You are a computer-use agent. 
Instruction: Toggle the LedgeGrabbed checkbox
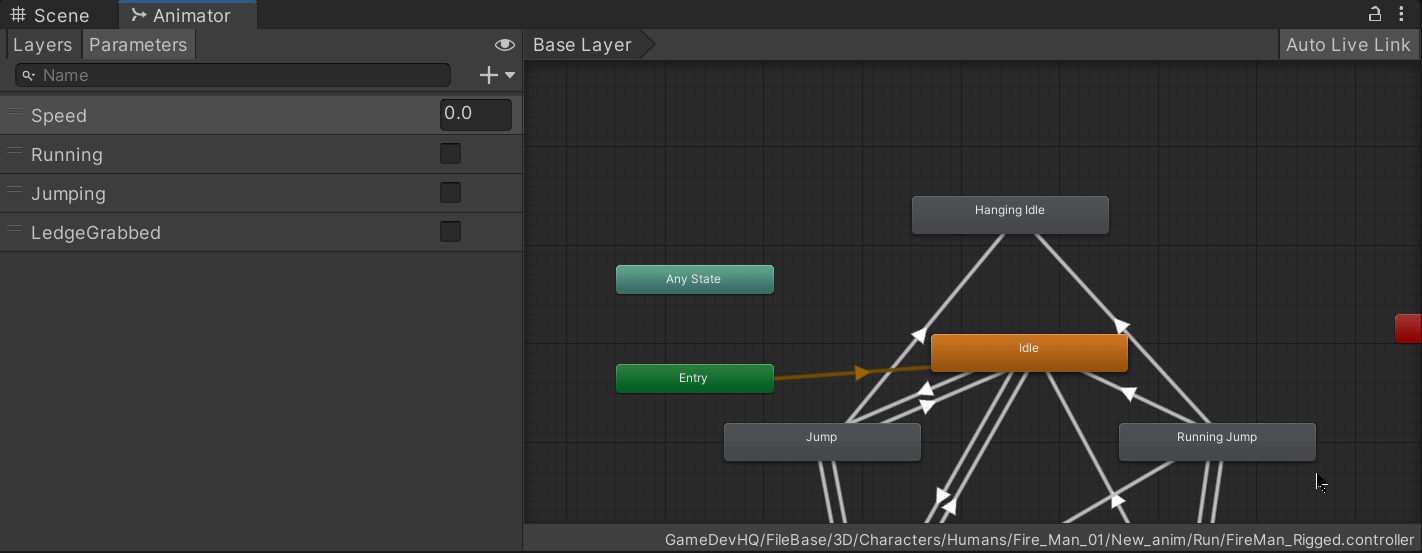451,232
